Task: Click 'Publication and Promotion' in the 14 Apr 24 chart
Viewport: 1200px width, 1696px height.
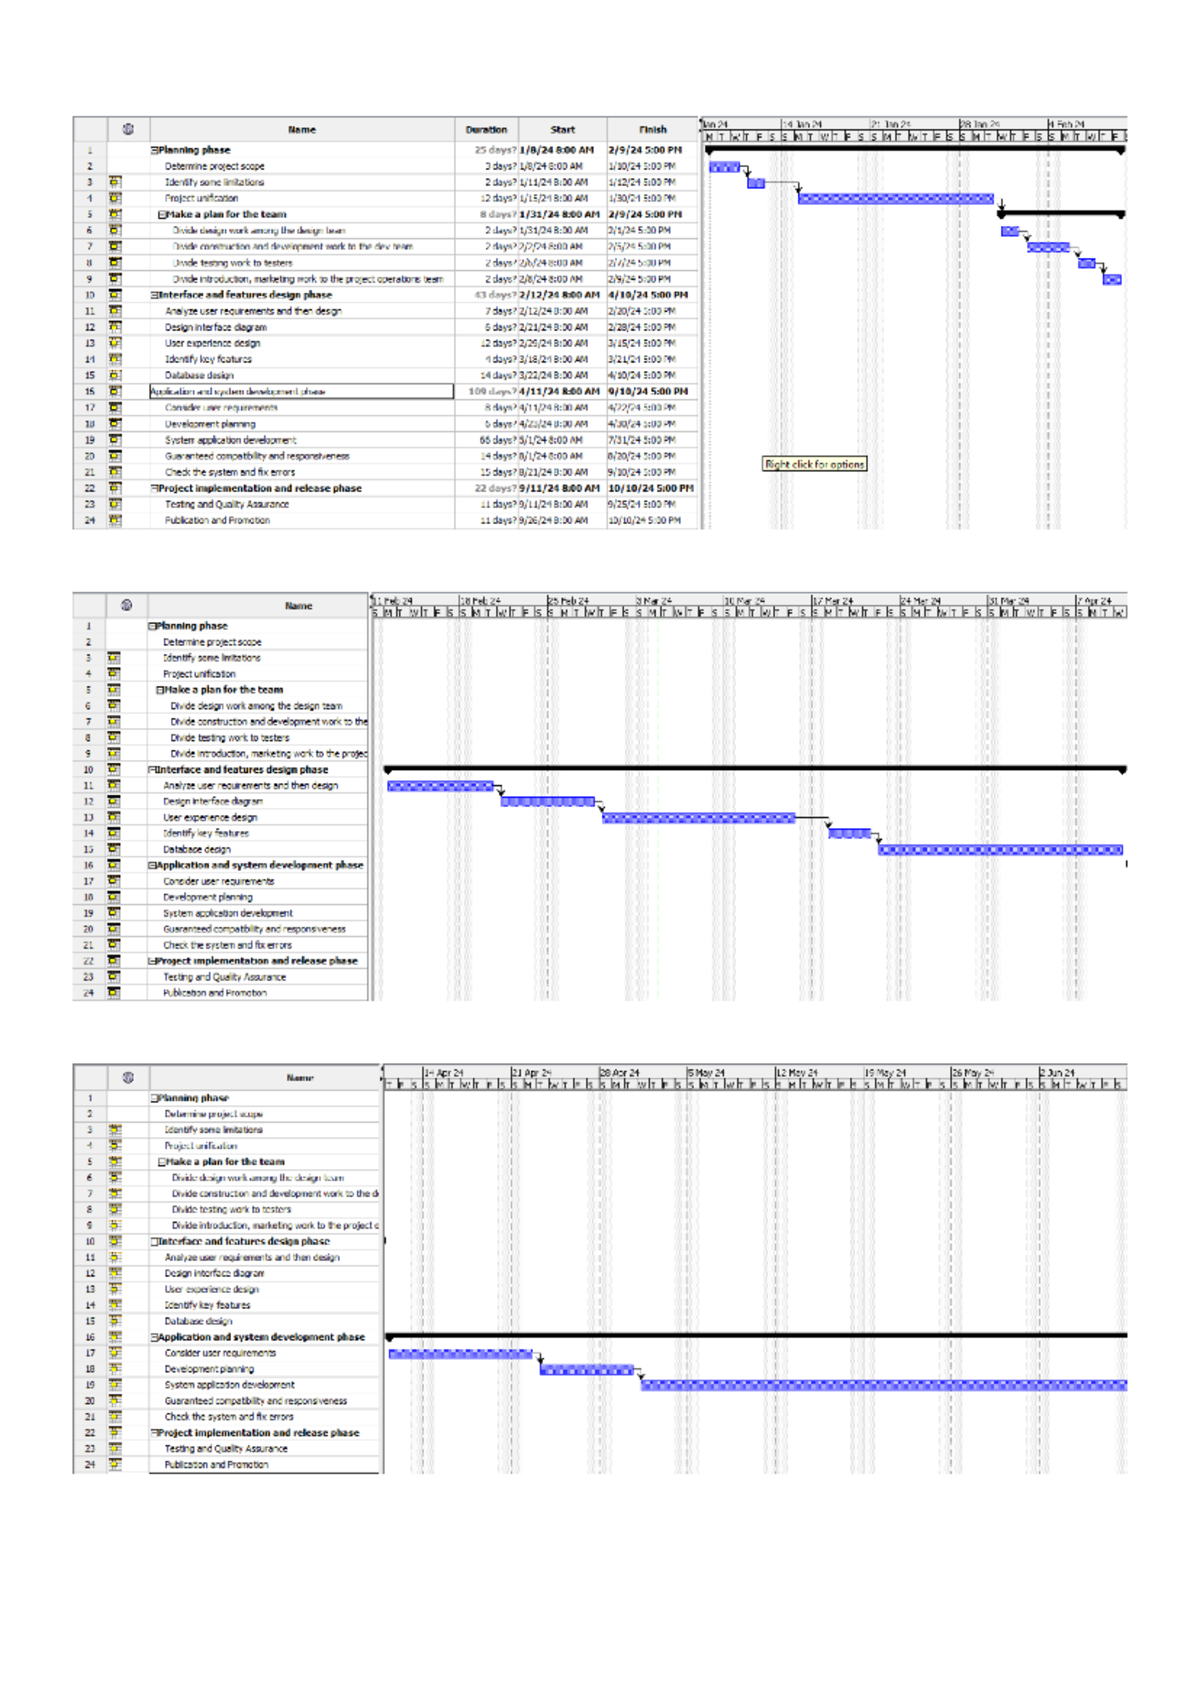Action: [216, 1465]
